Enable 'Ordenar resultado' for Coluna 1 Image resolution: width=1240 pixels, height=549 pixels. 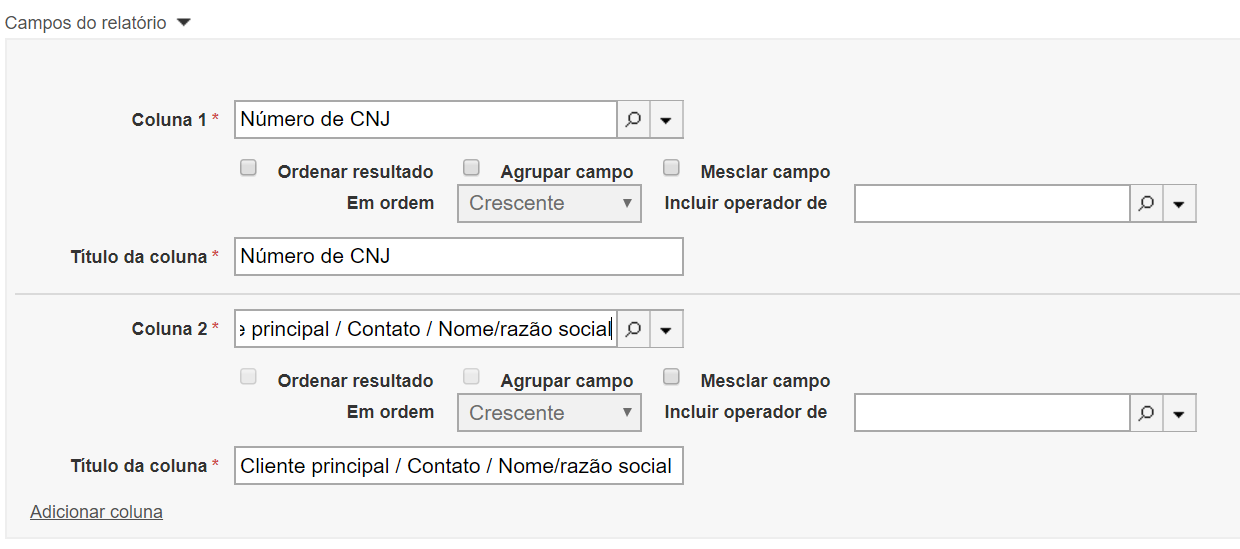[249, 168]
